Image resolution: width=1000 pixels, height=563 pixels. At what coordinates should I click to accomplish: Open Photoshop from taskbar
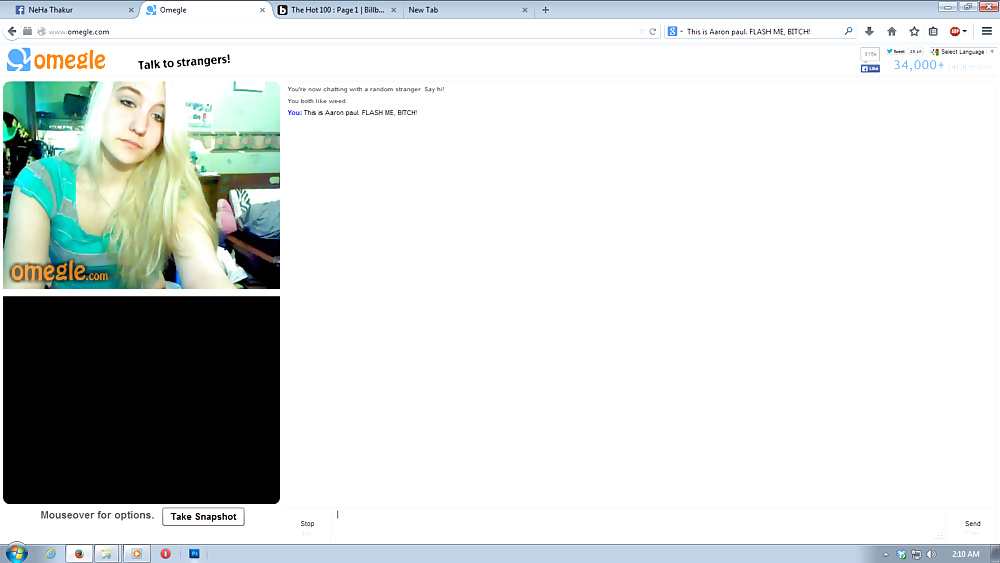194,553
